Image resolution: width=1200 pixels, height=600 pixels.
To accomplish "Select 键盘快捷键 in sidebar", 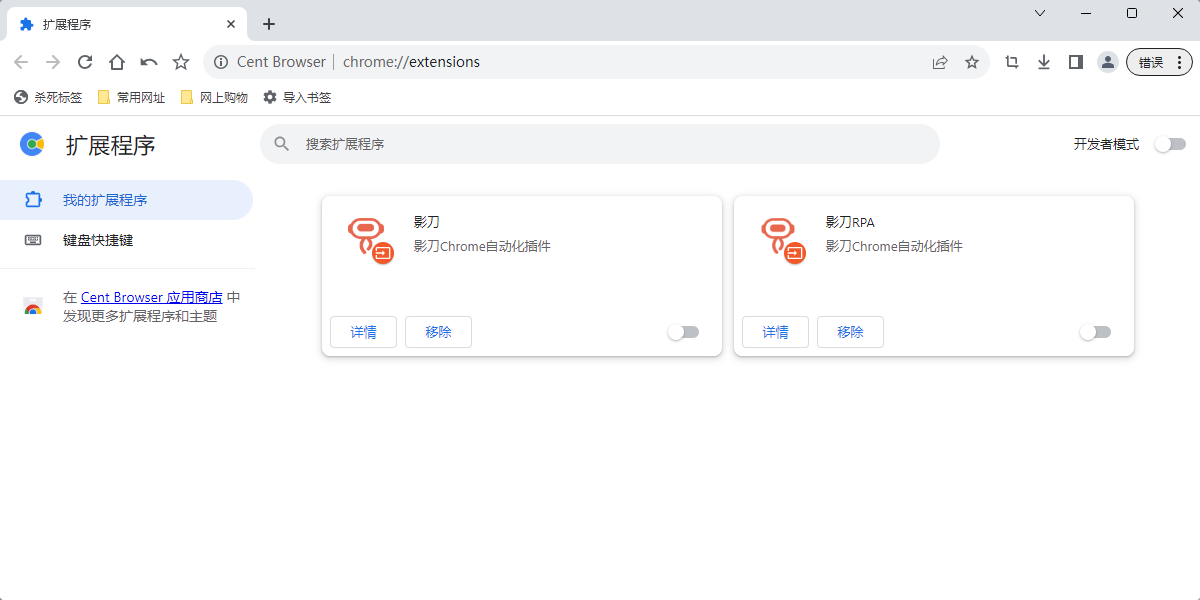I will 126,240.
